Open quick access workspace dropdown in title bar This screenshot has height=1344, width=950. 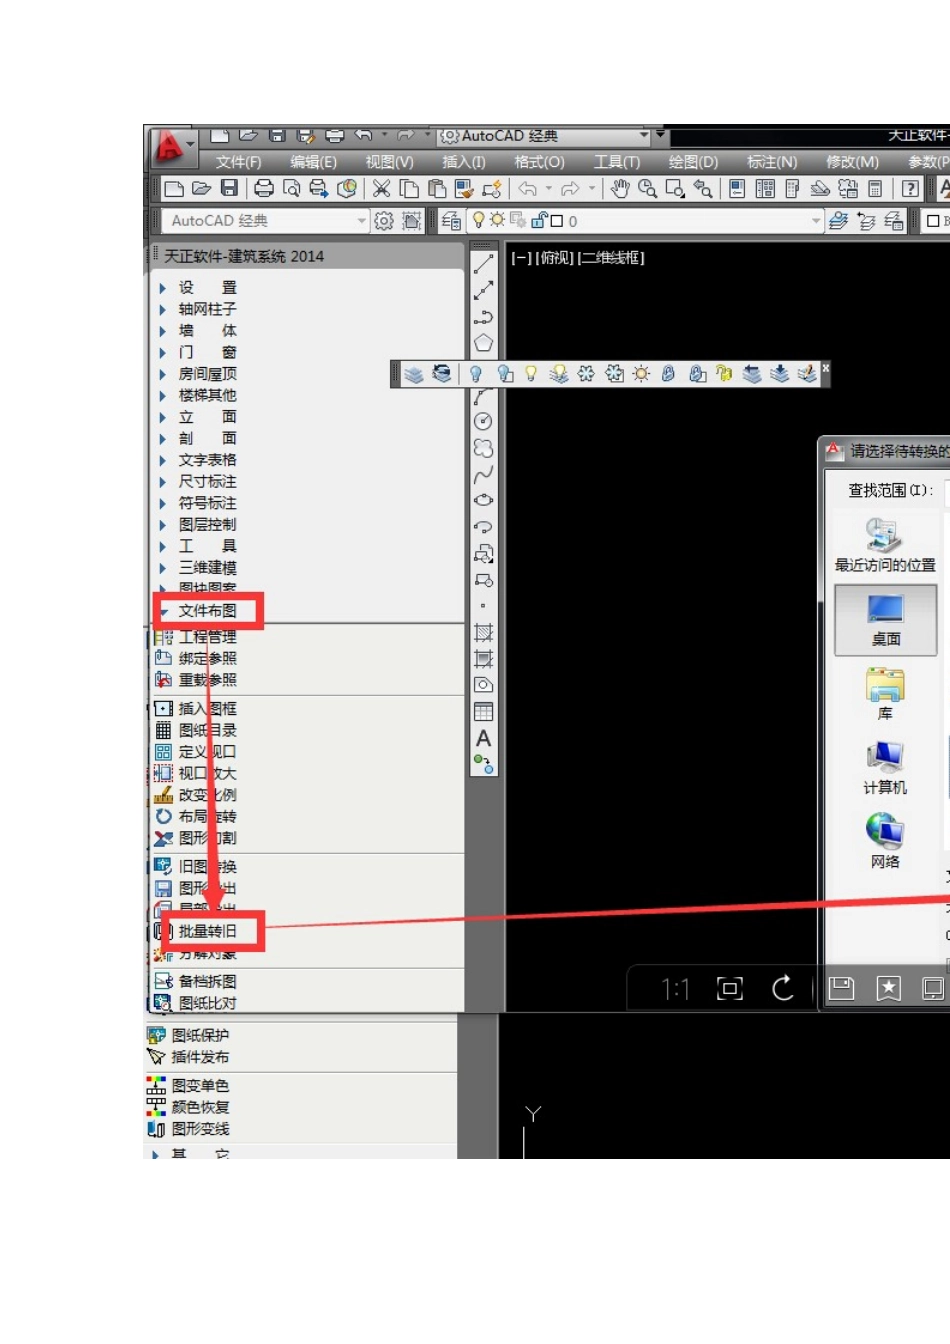[x=645, y=135]
